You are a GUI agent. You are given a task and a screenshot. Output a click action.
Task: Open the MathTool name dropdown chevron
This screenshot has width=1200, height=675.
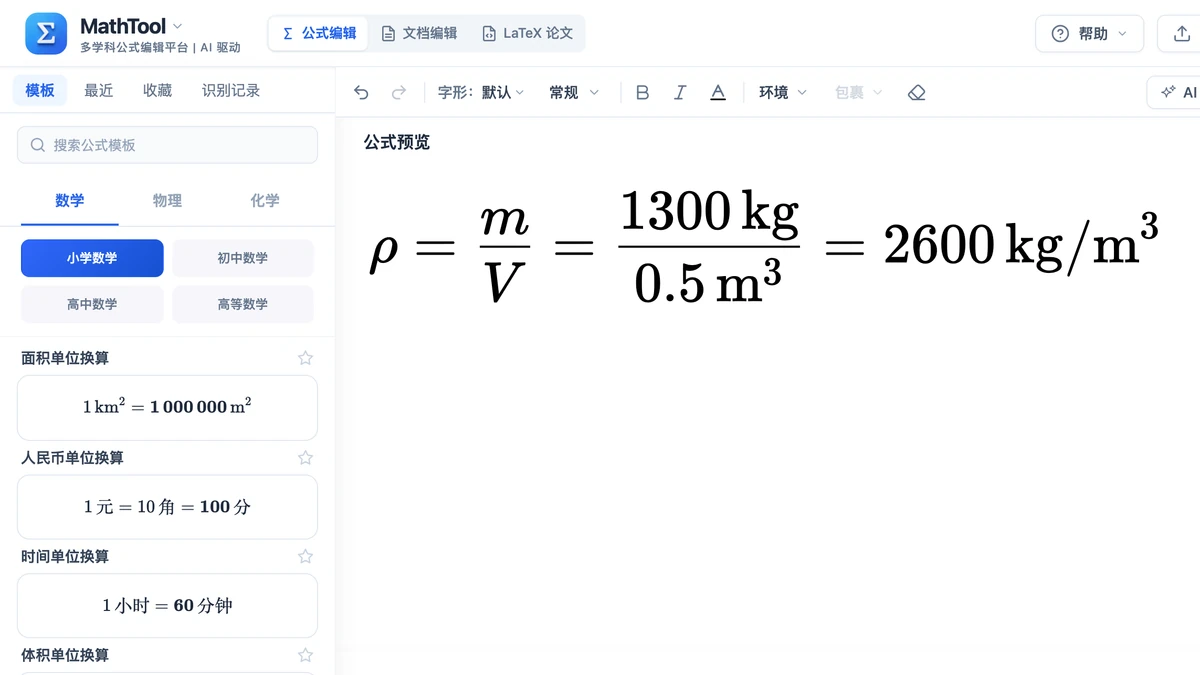tap(178, 26)
